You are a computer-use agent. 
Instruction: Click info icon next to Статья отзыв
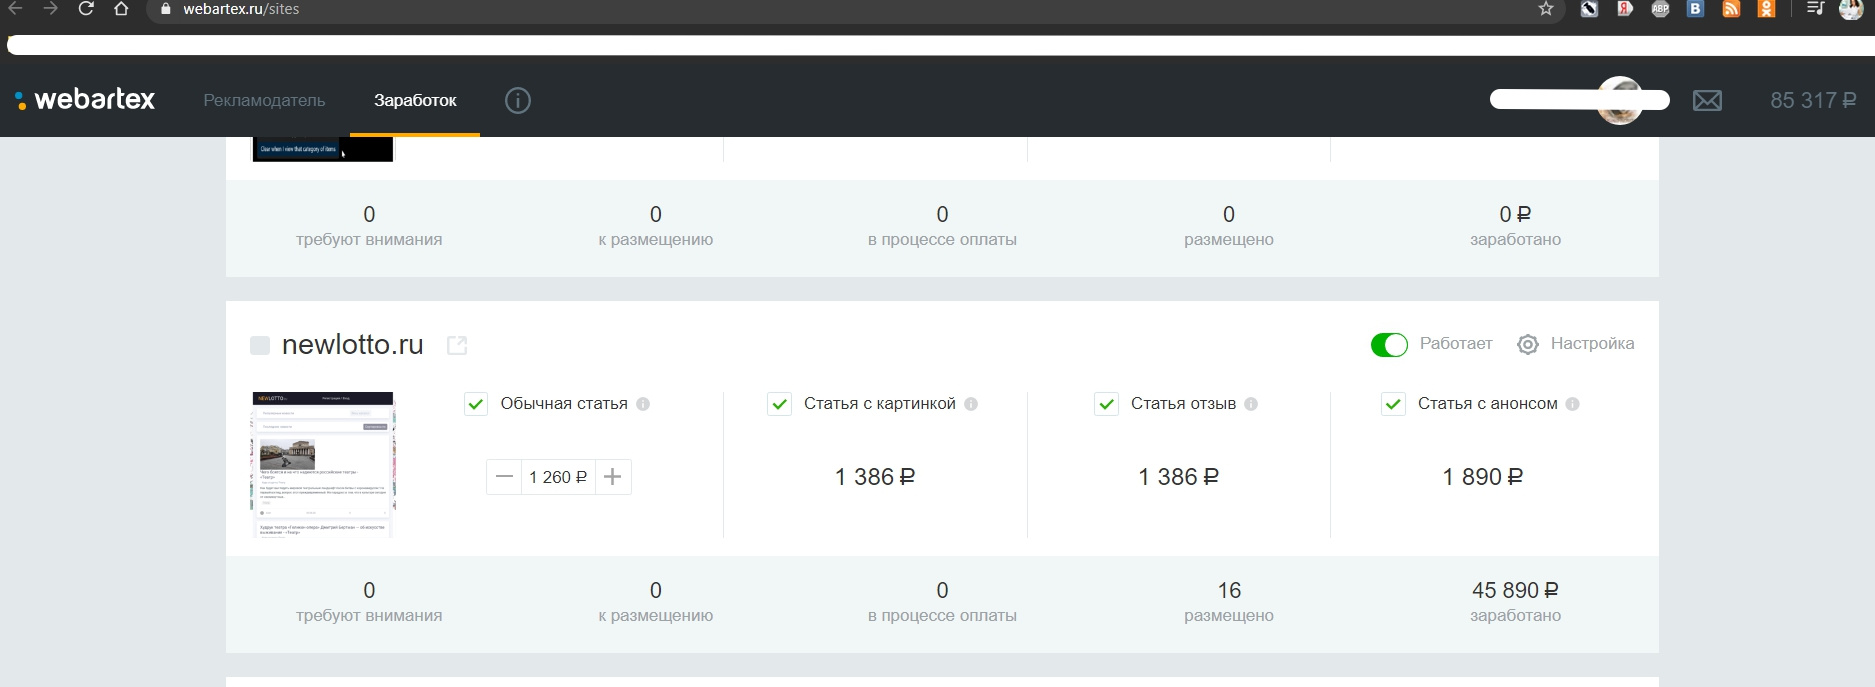[1251, 404]
